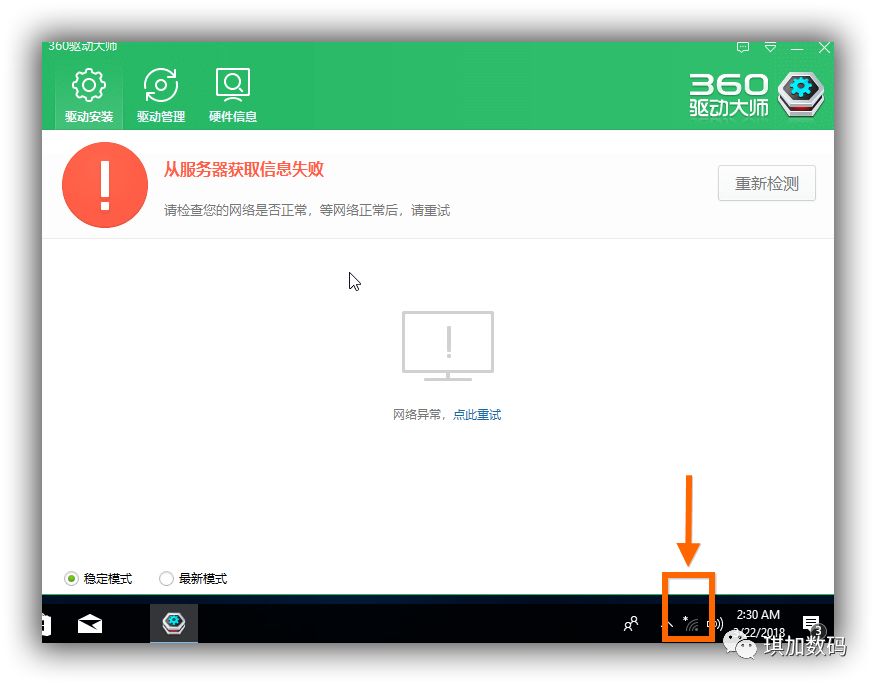Open the Wi-Fi network tray icon
876x685 pixels.
coord(691,624)
